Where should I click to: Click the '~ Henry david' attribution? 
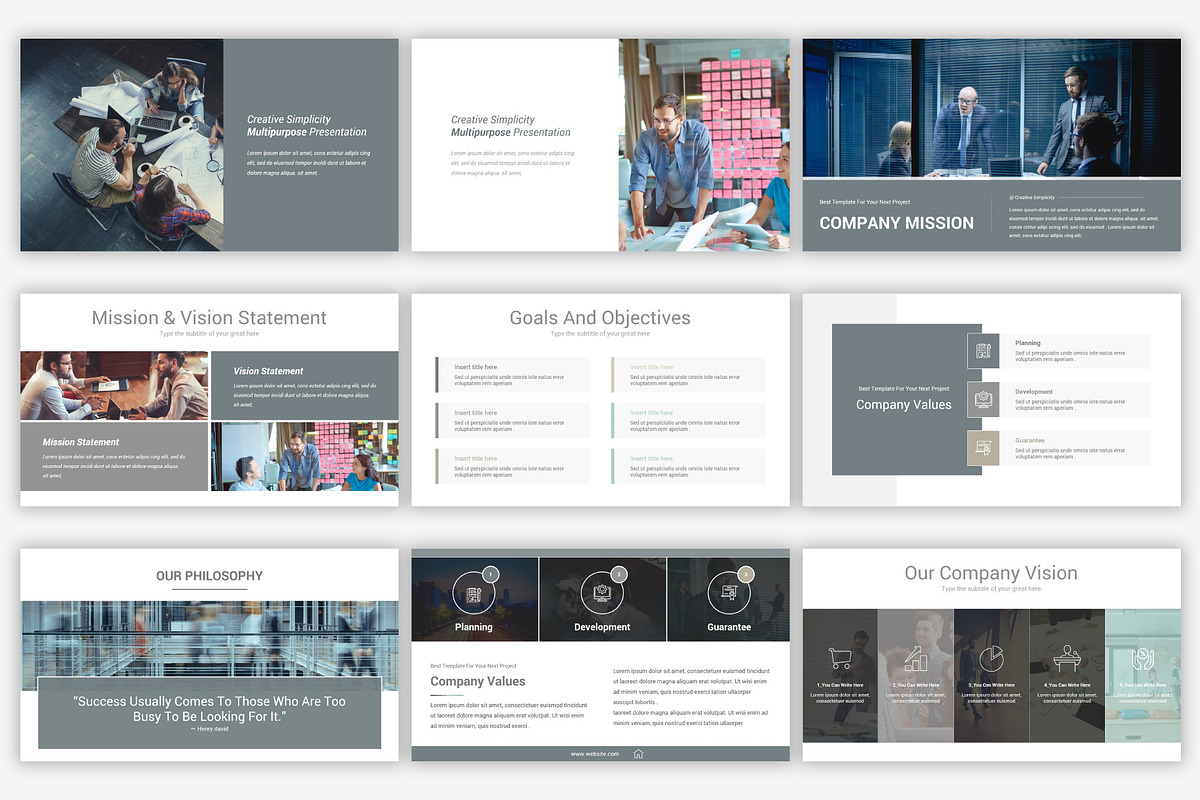click(209, 729)
